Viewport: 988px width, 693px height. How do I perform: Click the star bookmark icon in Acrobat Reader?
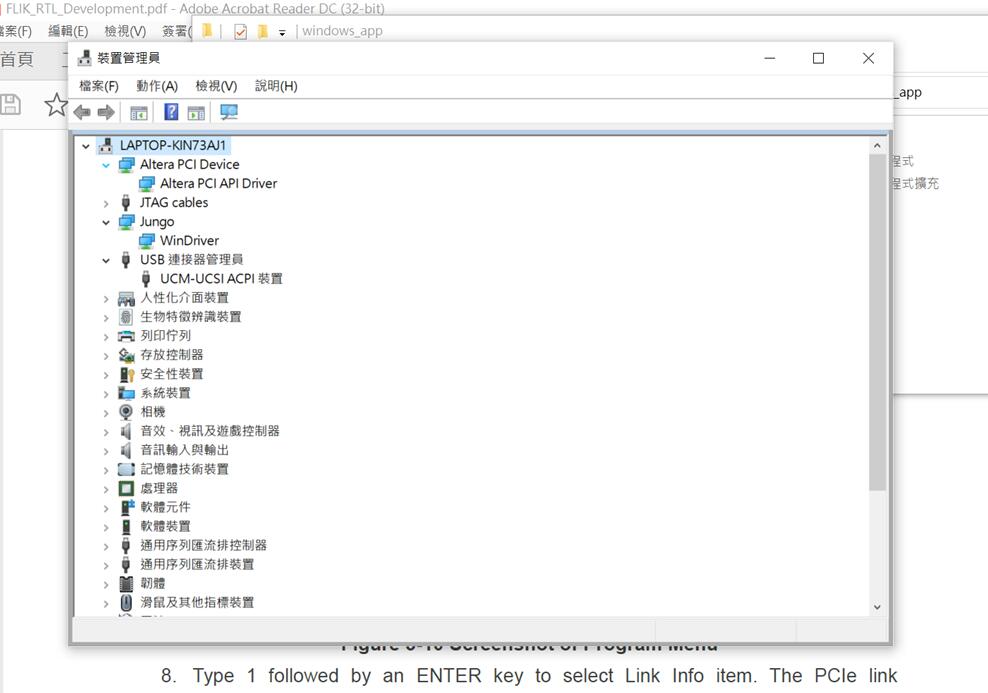click(x=56, y=105)
